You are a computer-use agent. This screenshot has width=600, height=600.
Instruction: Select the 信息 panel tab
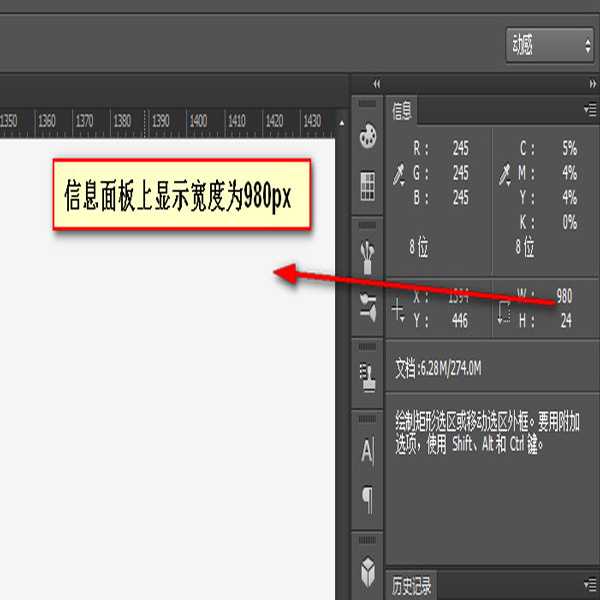[x=401, y=111]
